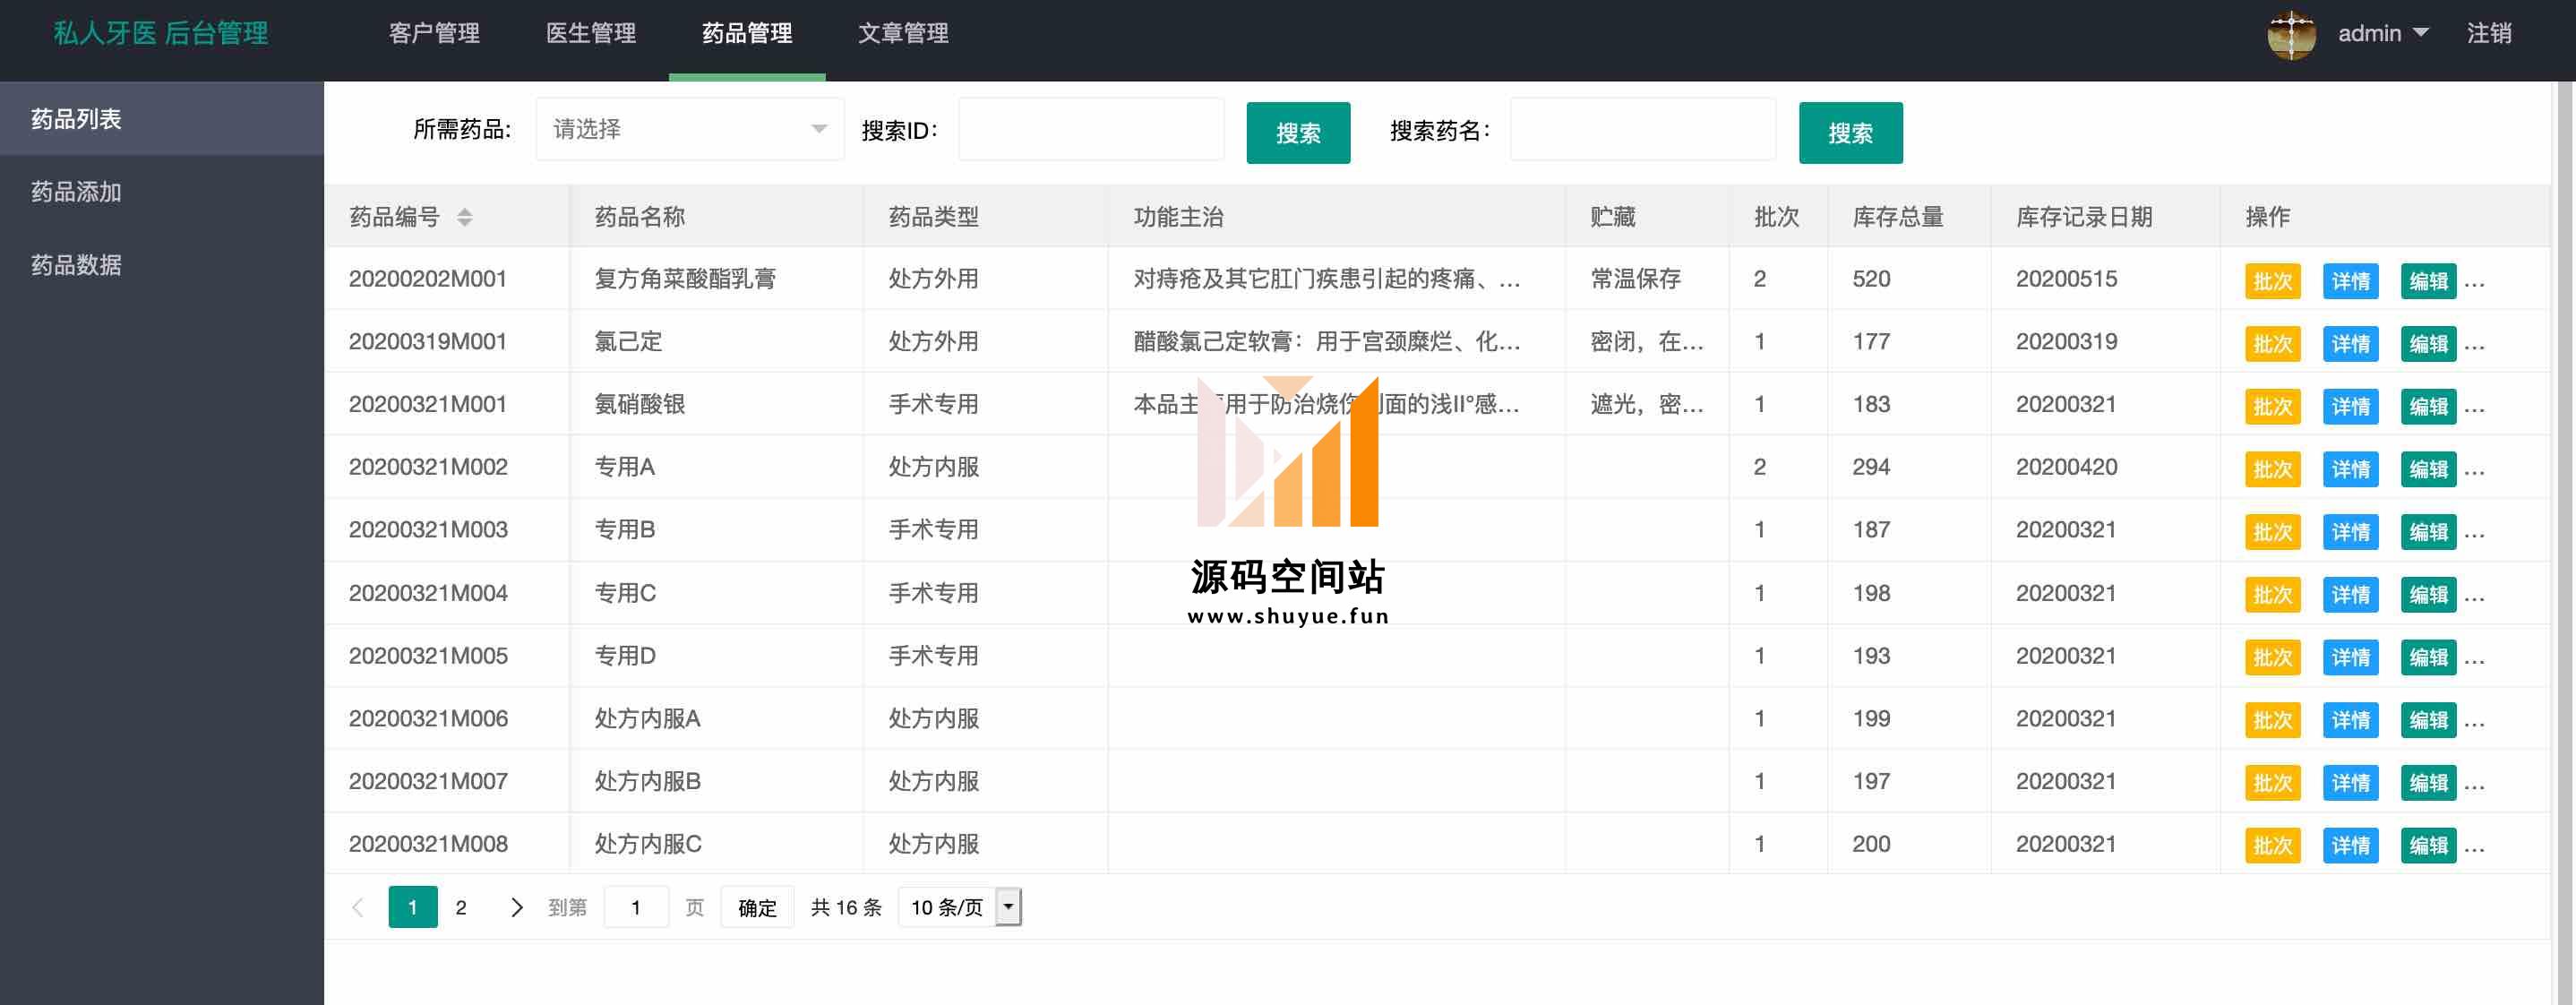Viewport: 2576px width, 1005px height.
Task: Click 编辑 for 氯己定 row
Action: click(2428, 344)
